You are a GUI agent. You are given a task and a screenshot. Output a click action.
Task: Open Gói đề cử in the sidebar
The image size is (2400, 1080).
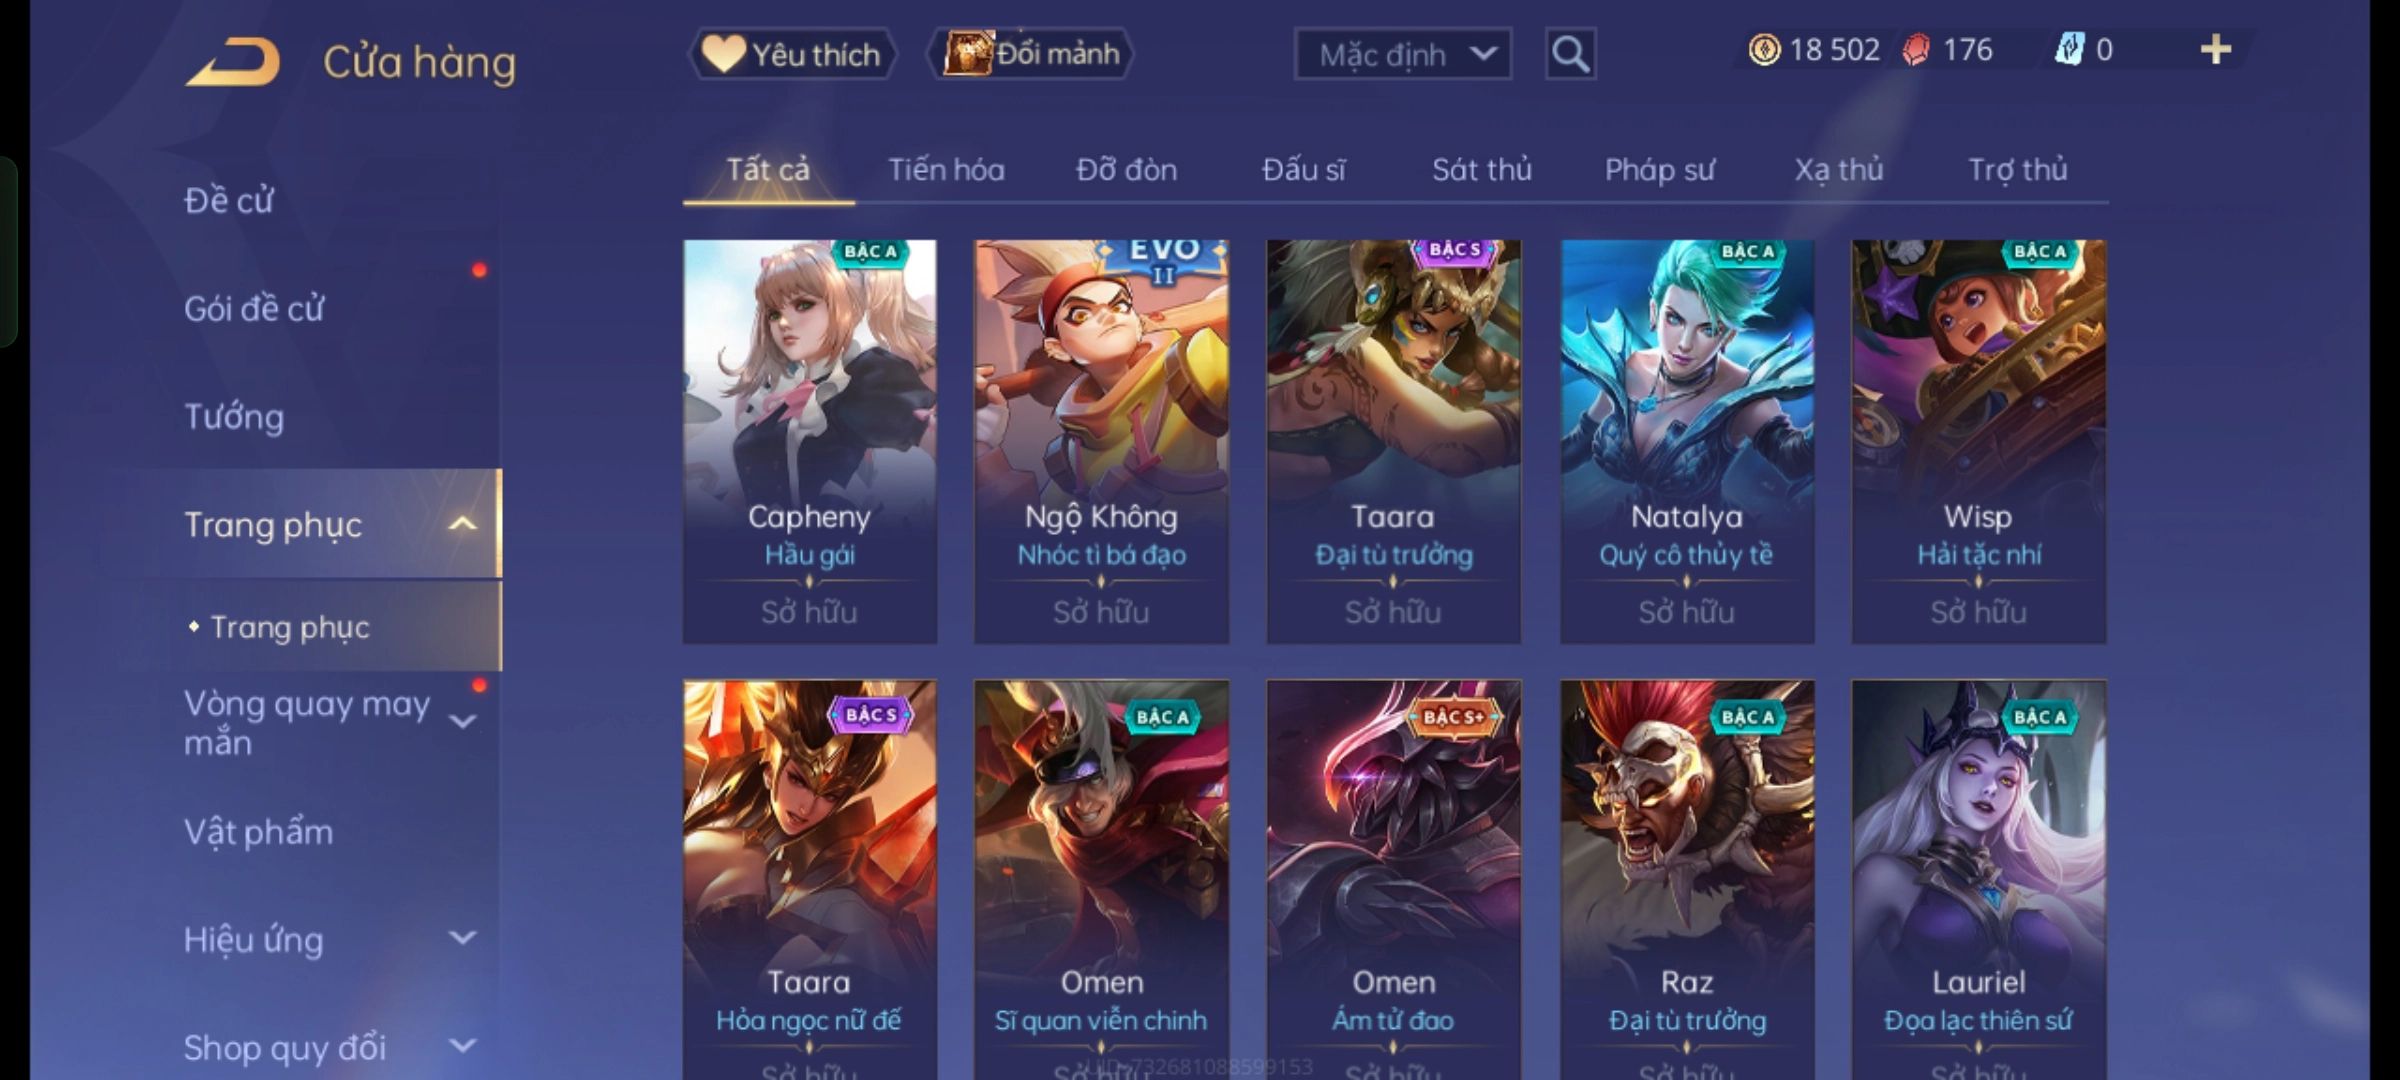point(254,308)
